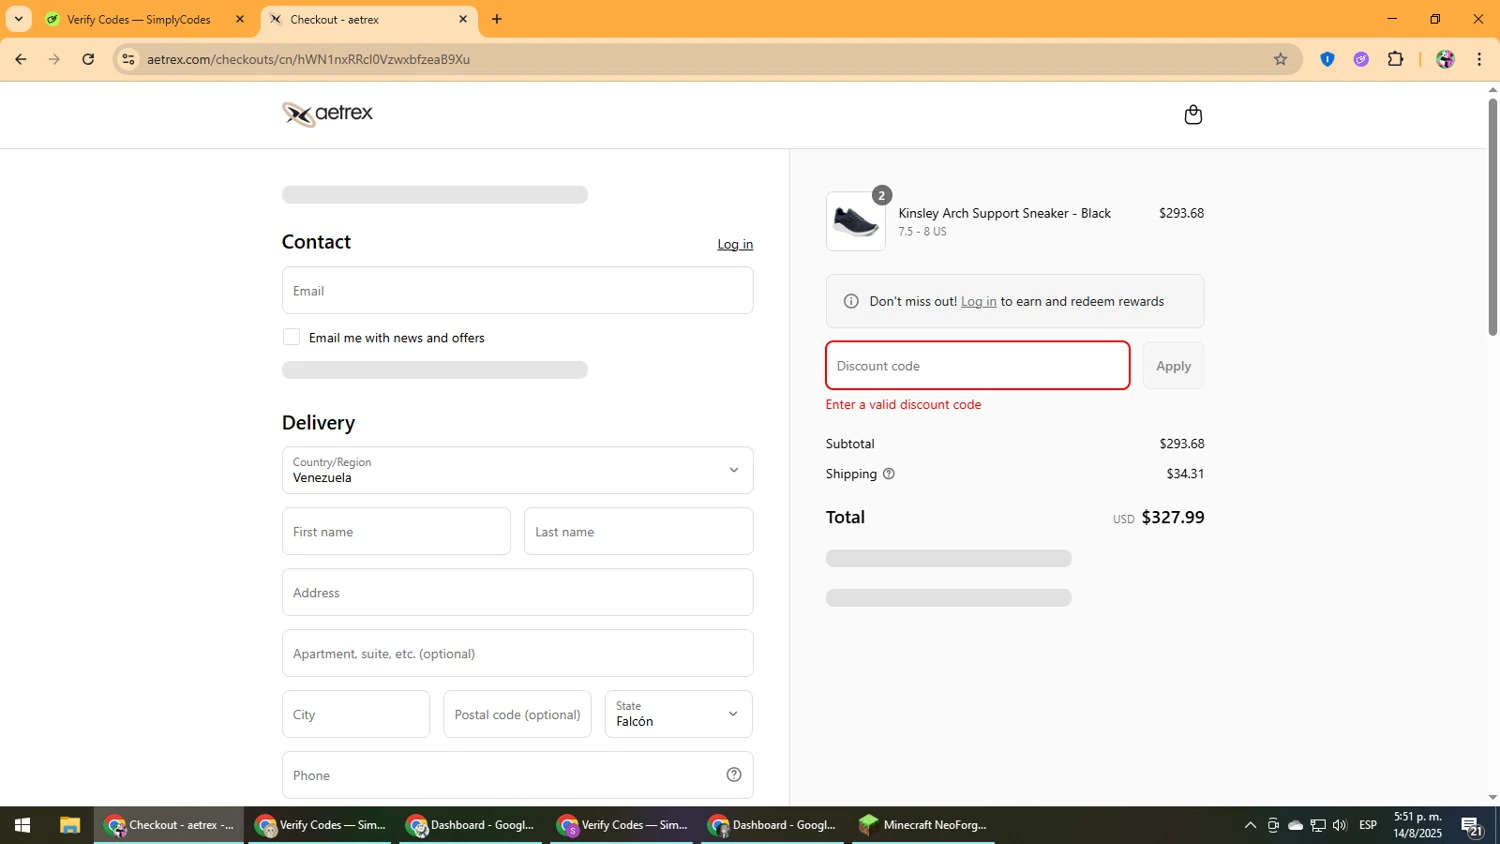Click the Phone field help icon
The height and width of the screenshot is (844, 1500).
tap(733, 775)
